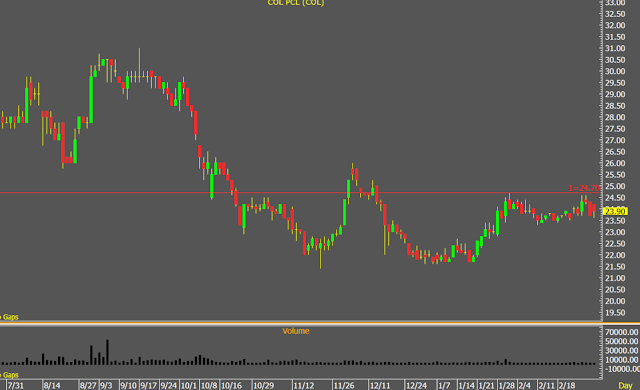Click the 10/8 date label
The width and height of the screenshot is (640, 390).
pos(209,386)
